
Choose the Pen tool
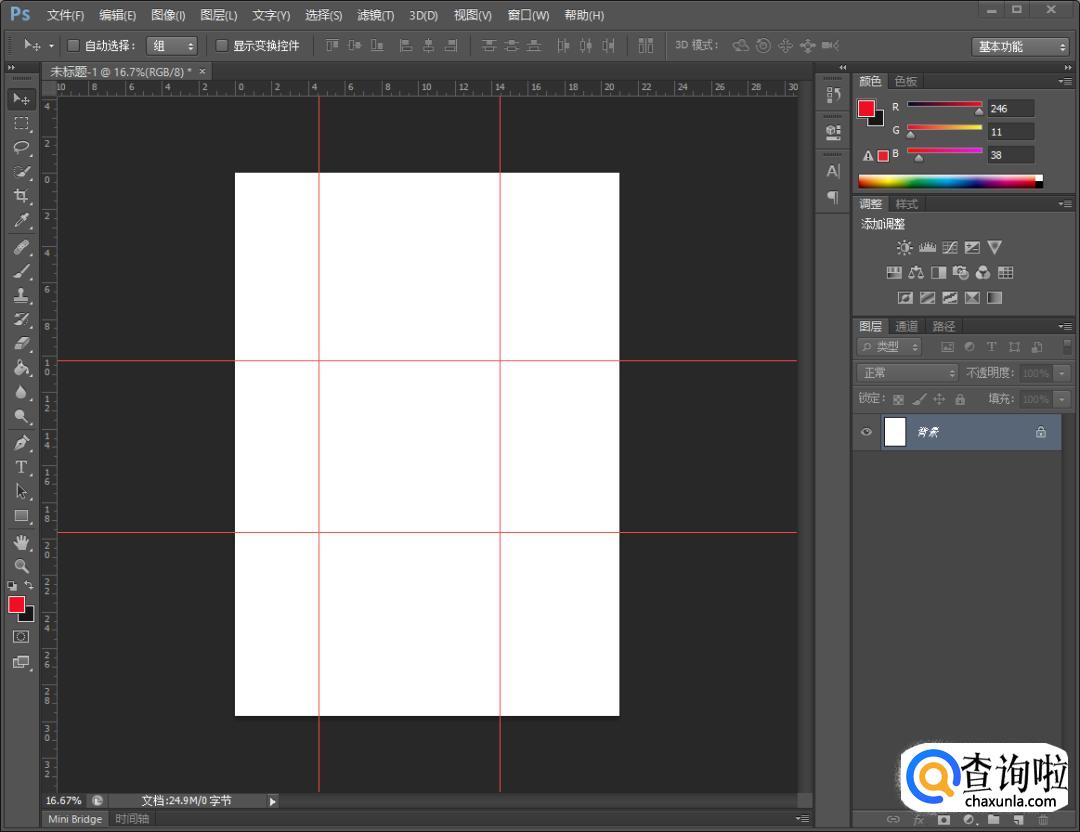tap(21, 443)
